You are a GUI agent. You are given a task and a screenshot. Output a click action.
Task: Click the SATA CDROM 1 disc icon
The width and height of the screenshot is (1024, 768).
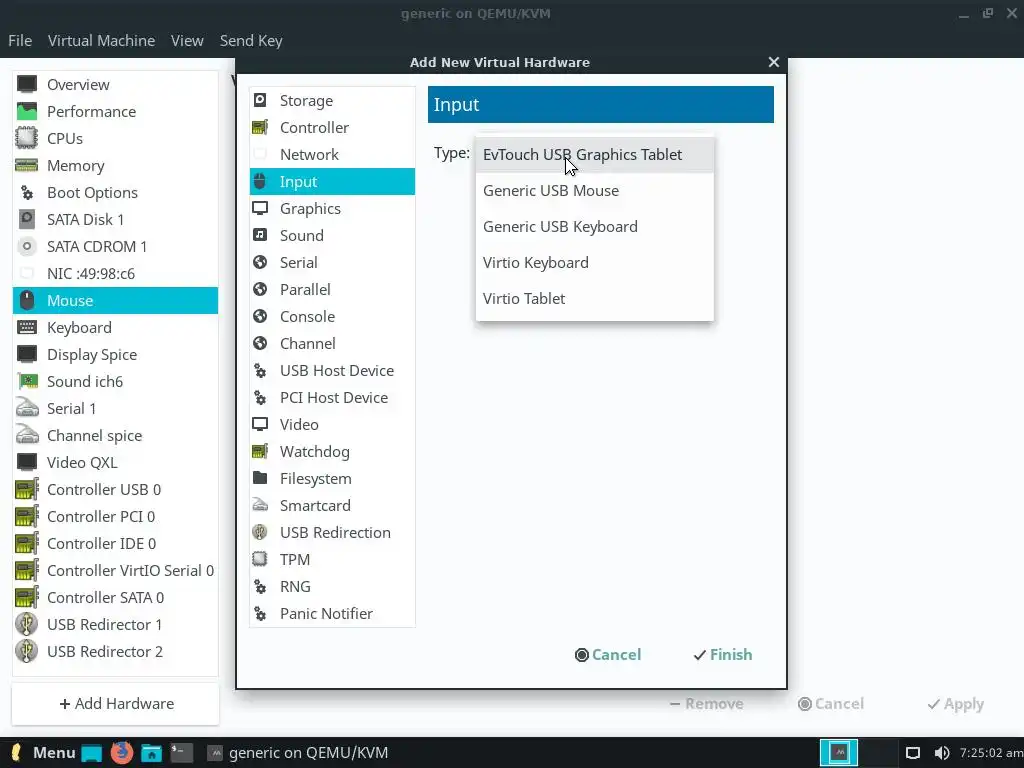pos(27,246)
